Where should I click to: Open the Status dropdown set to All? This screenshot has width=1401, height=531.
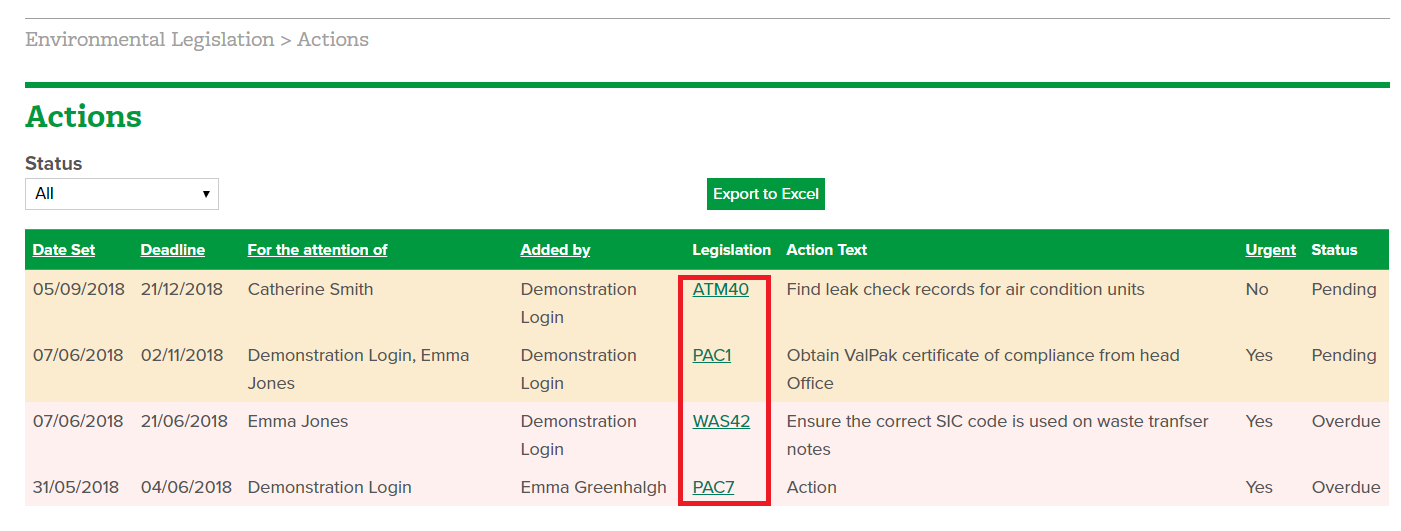click(x=121, y=194)
